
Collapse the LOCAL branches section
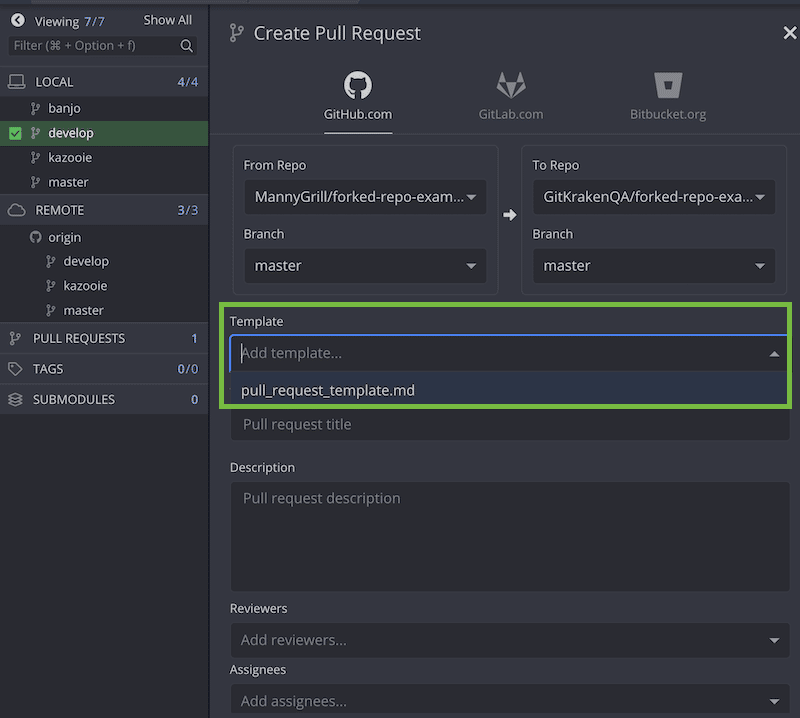pos(55,82)
